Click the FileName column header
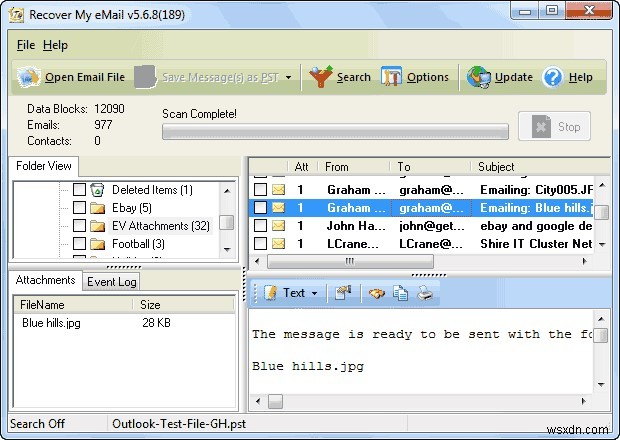The height and width of the screenshot is (440, 620). (x=74, y=305)
